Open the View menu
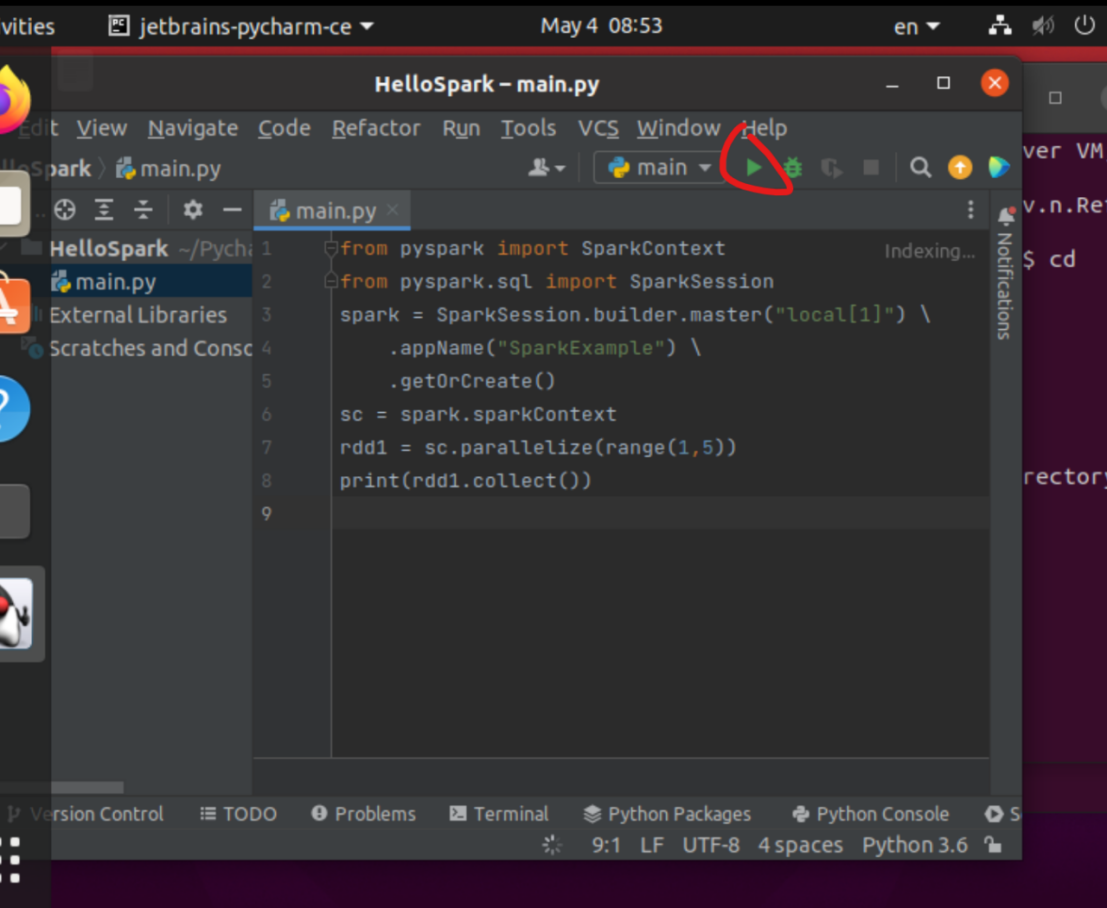 pos(102,128)
